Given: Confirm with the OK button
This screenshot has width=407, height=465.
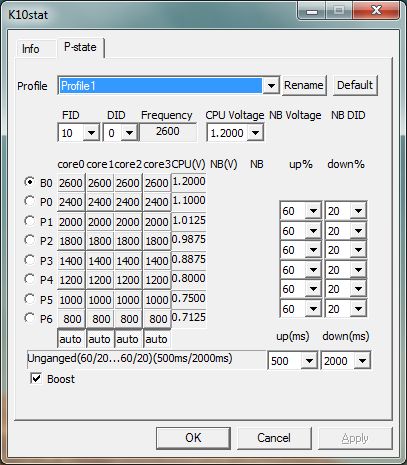Looking at the screenshot, I should pos(193,438).
